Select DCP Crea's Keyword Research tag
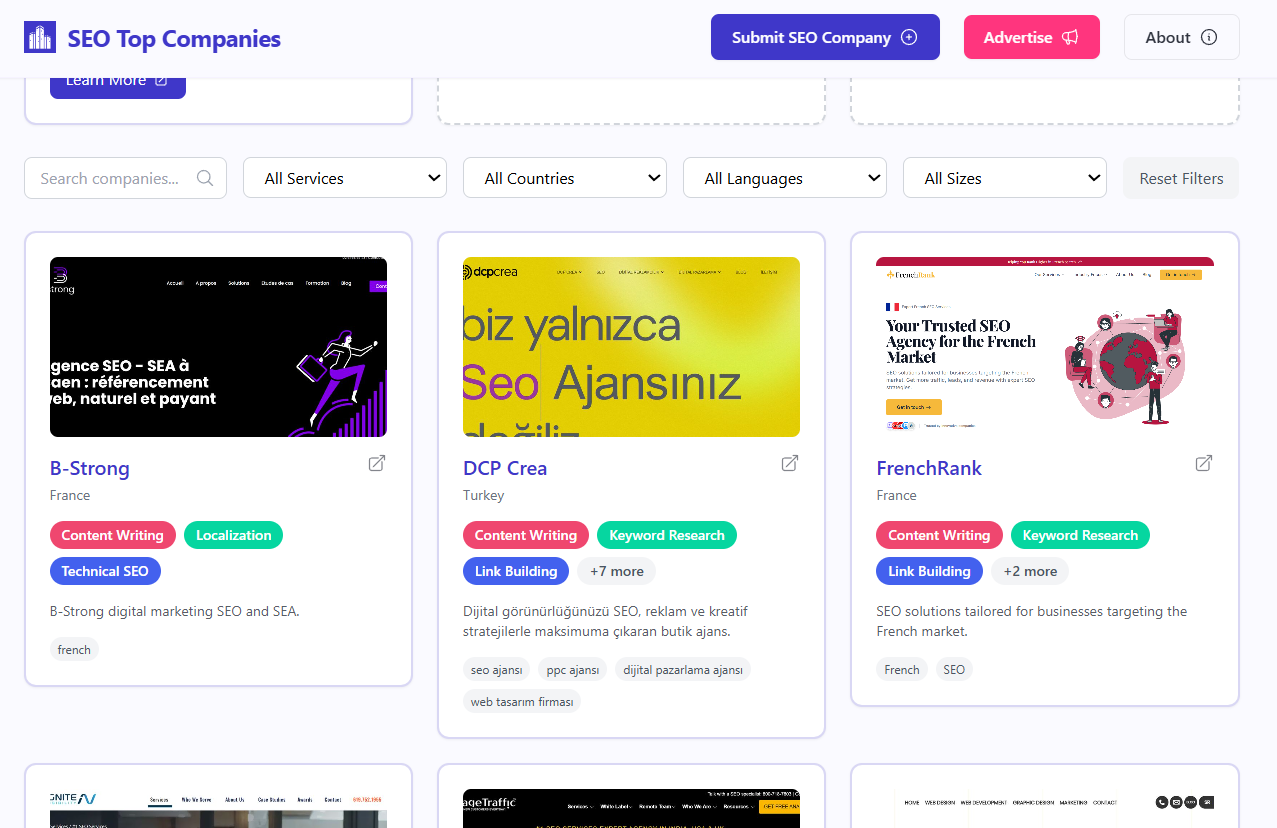 [x=667, y=535]
